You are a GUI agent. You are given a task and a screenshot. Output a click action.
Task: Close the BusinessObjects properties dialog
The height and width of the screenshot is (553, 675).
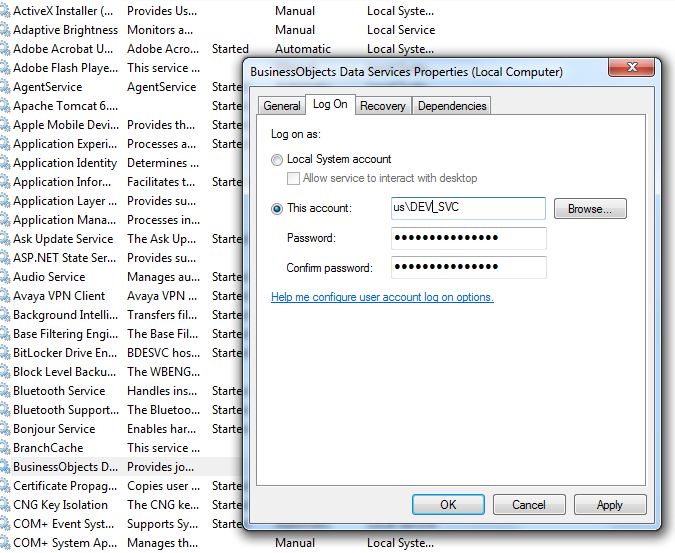click(632, 68)
